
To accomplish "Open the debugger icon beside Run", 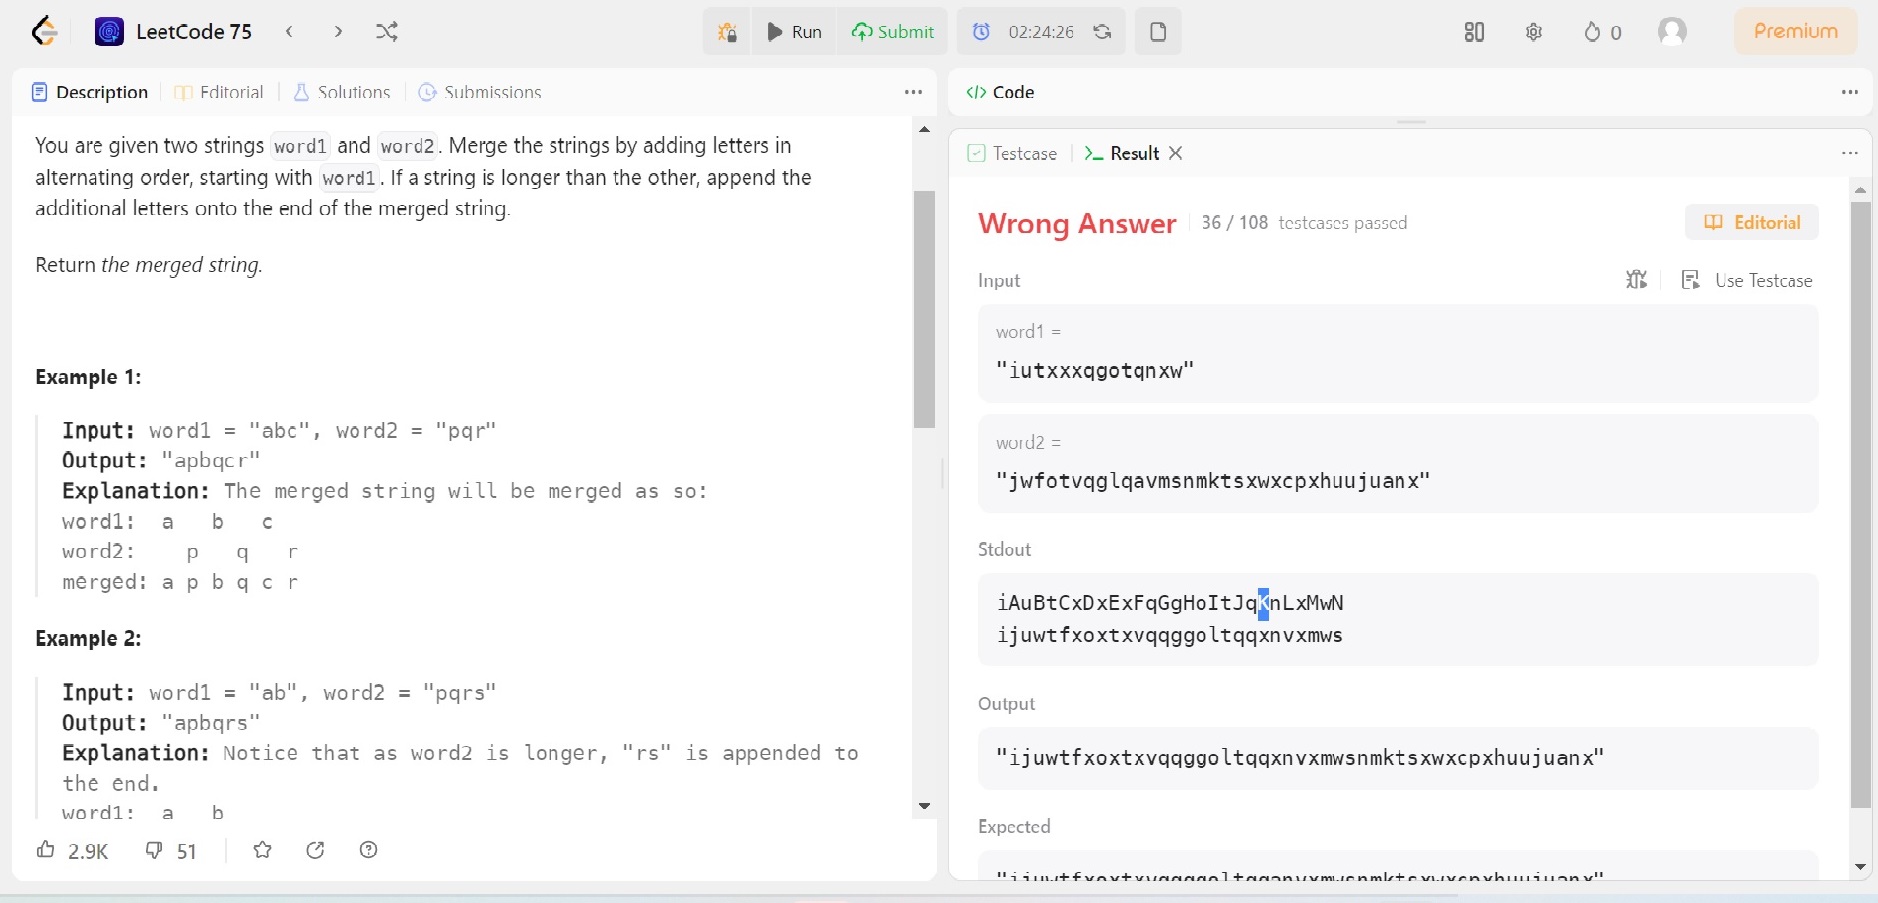I will (x=727, y=32).
